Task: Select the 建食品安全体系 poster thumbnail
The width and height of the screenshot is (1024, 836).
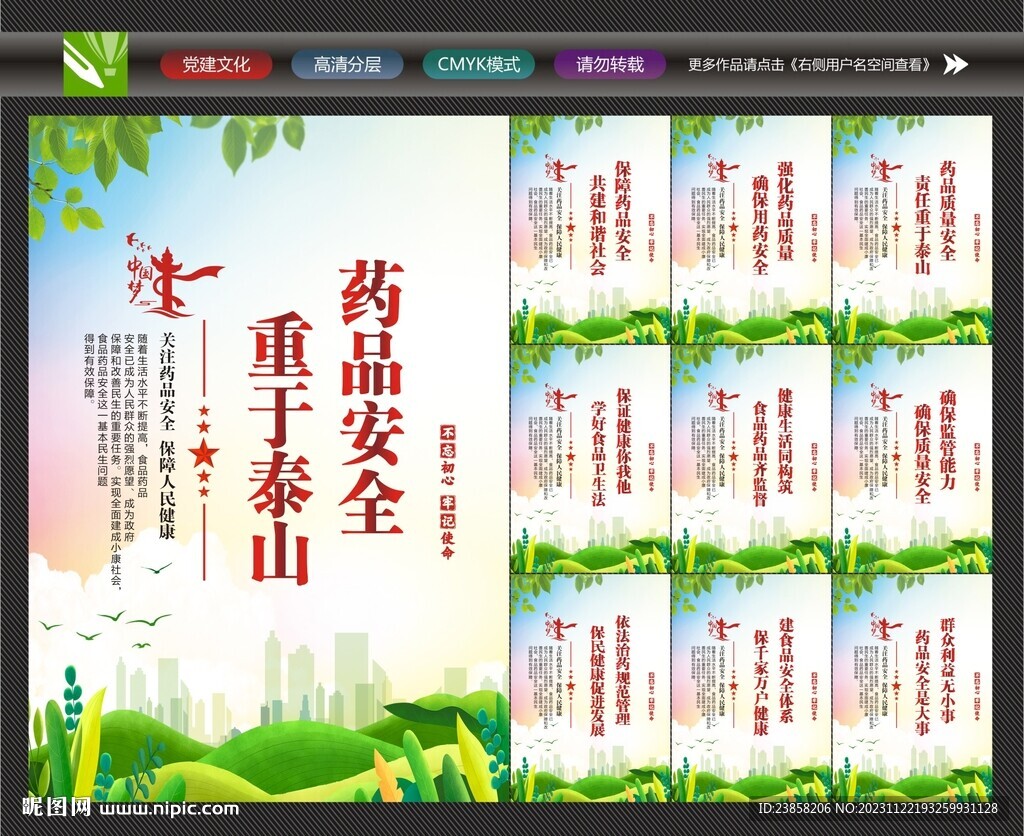Action: click(x=751, y=688)
